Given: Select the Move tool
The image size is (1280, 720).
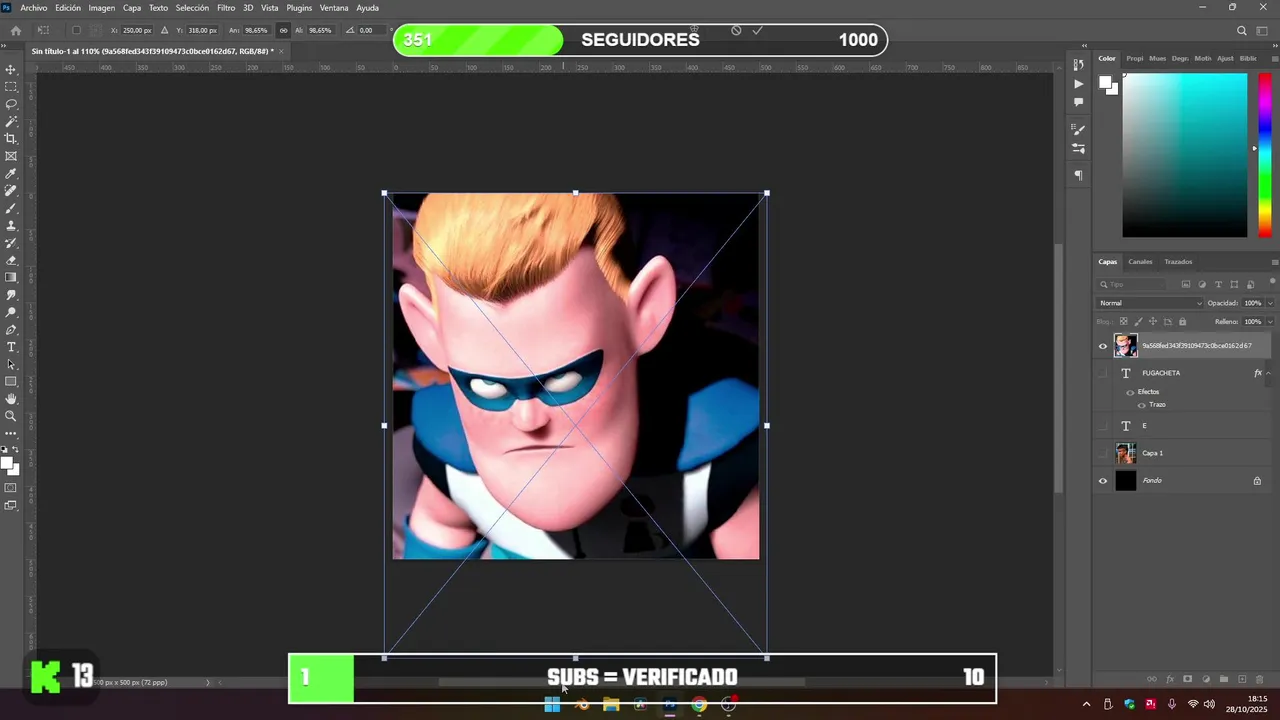Looking at the screenshot, I should pyautogui.click(x=11, y=69).
